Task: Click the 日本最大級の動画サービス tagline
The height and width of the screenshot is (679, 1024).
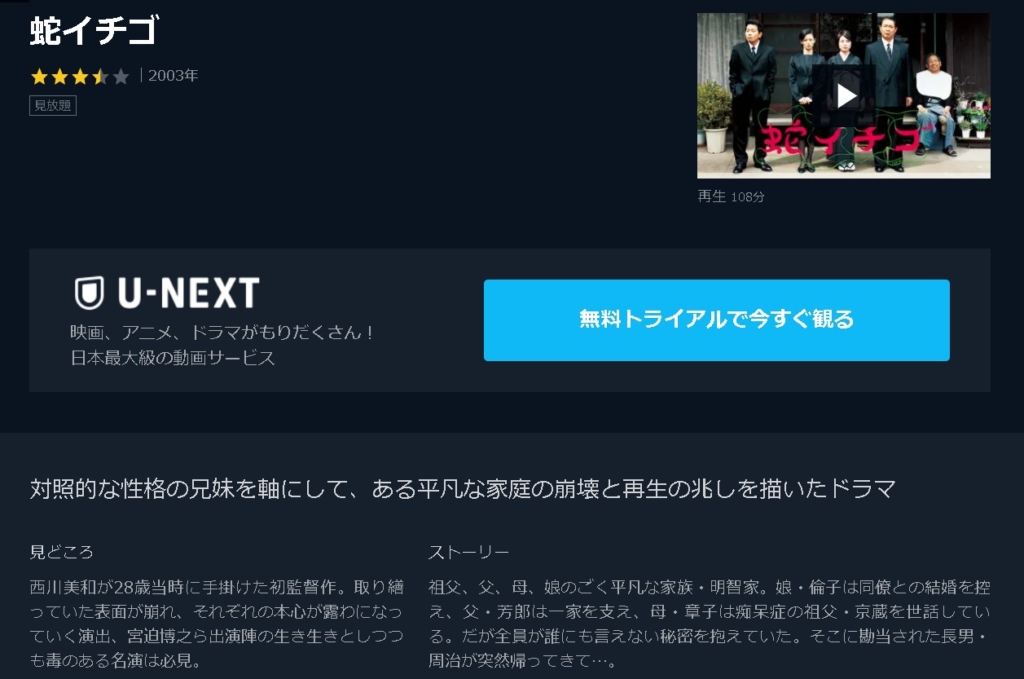Action: (173, 358)
